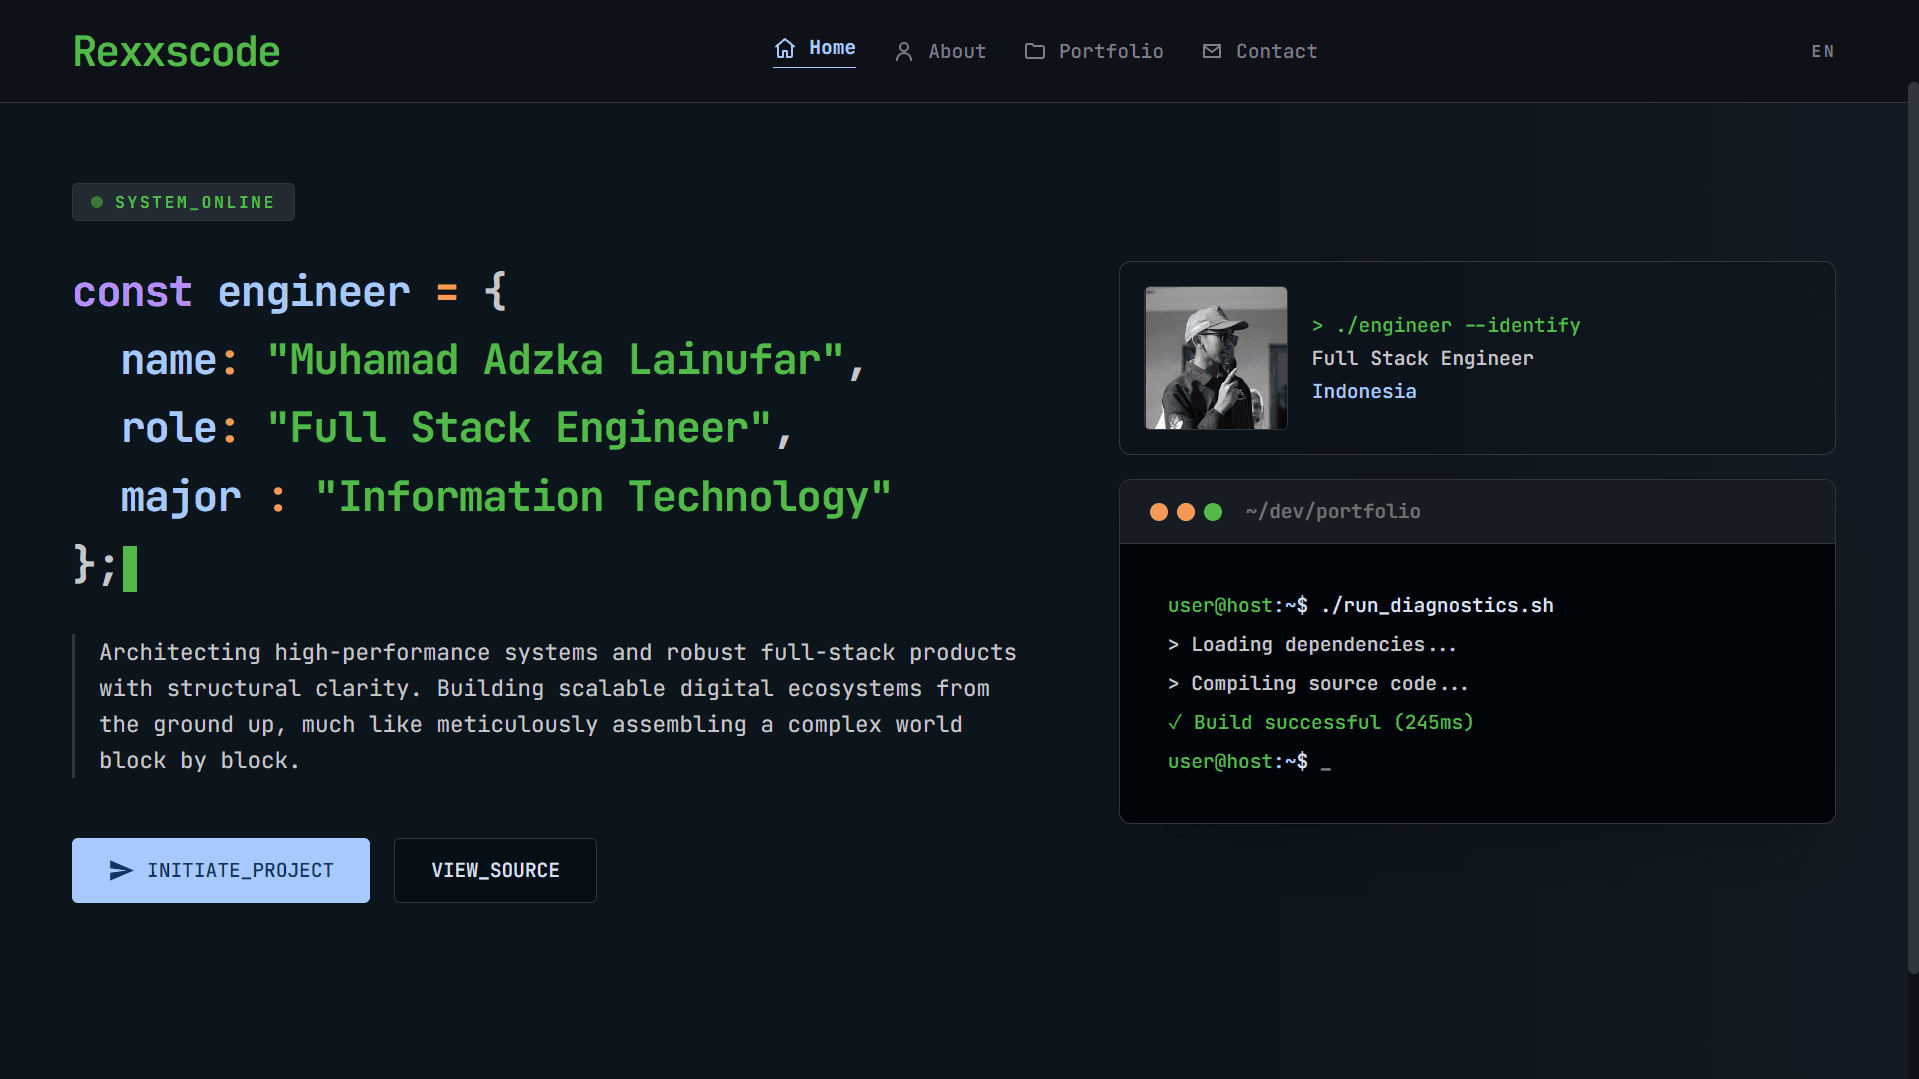The height and width of the screenshot is (1079, 1919).
Task: Click the engineer profile photo
Action: point(1216,358)
